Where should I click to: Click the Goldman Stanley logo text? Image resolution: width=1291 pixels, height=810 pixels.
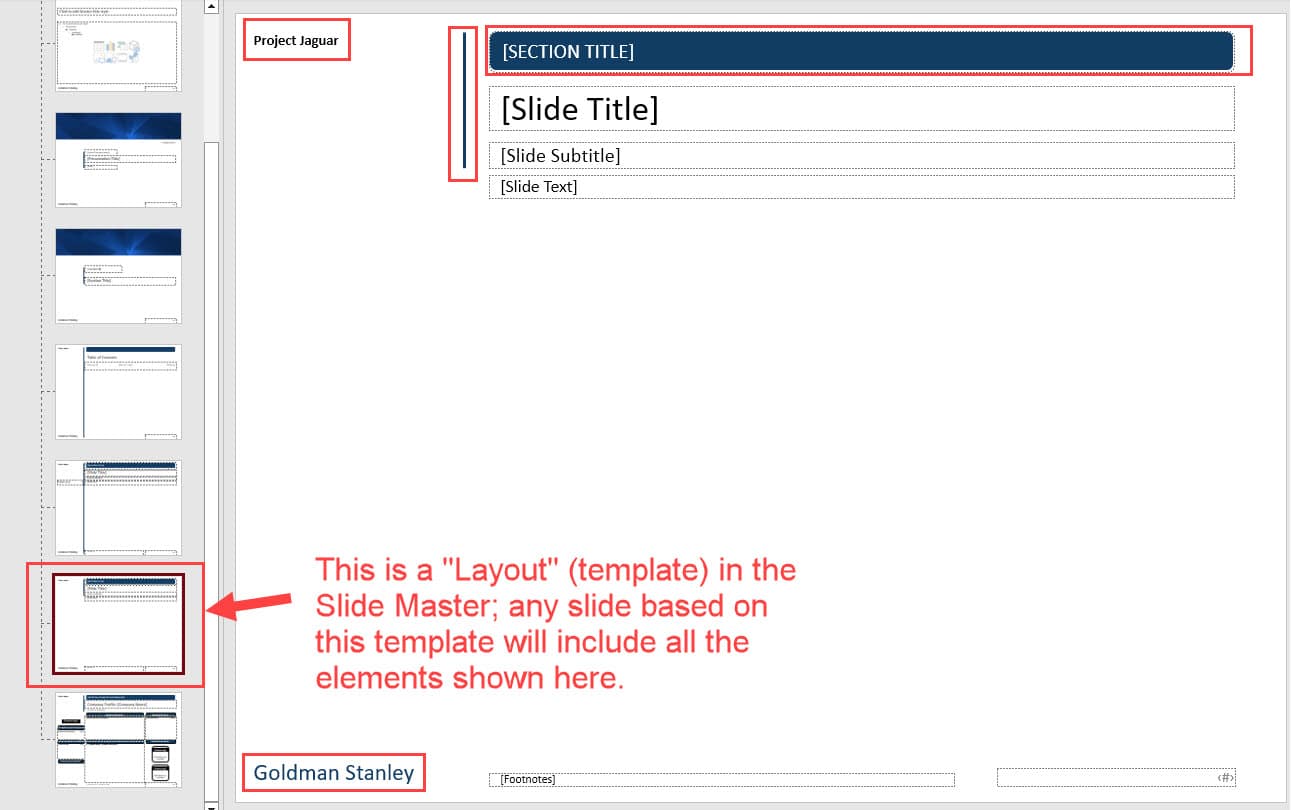333,772
